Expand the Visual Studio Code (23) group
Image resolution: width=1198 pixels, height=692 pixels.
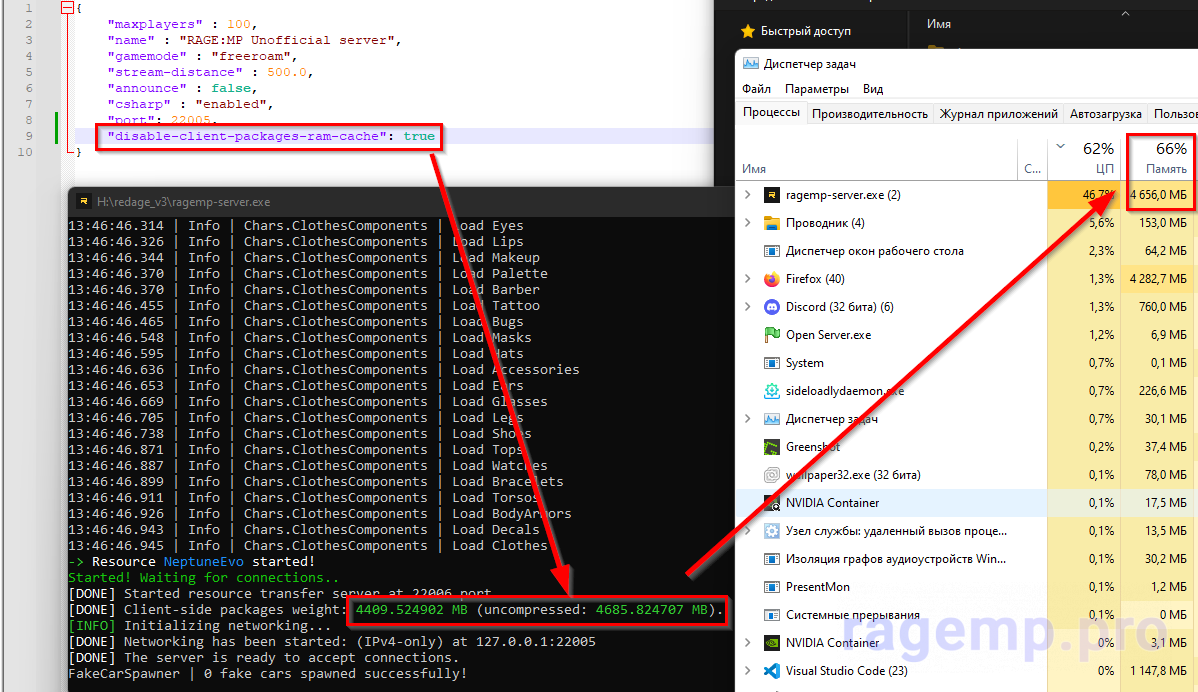748,671
